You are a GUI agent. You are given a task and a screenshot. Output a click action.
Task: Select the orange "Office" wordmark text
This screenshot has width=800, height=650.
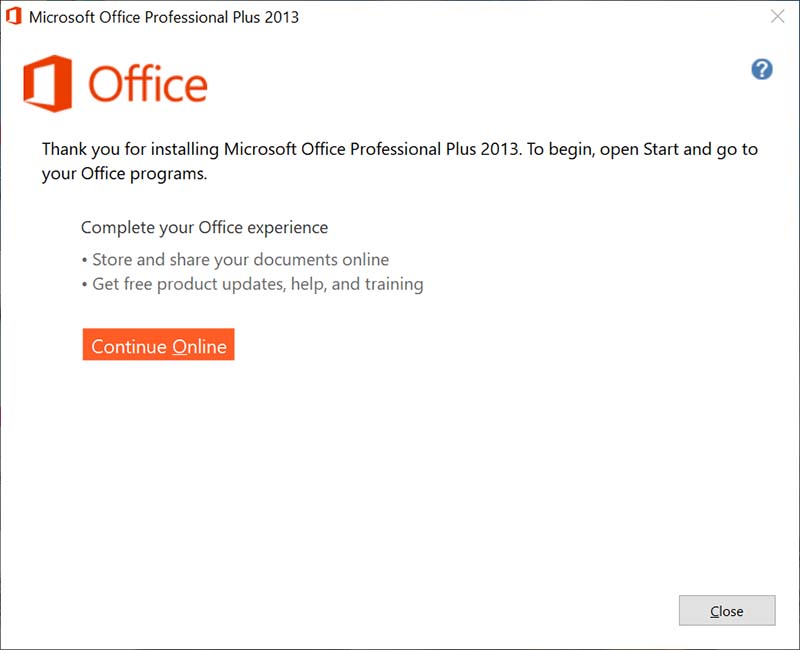pos(148,84)
